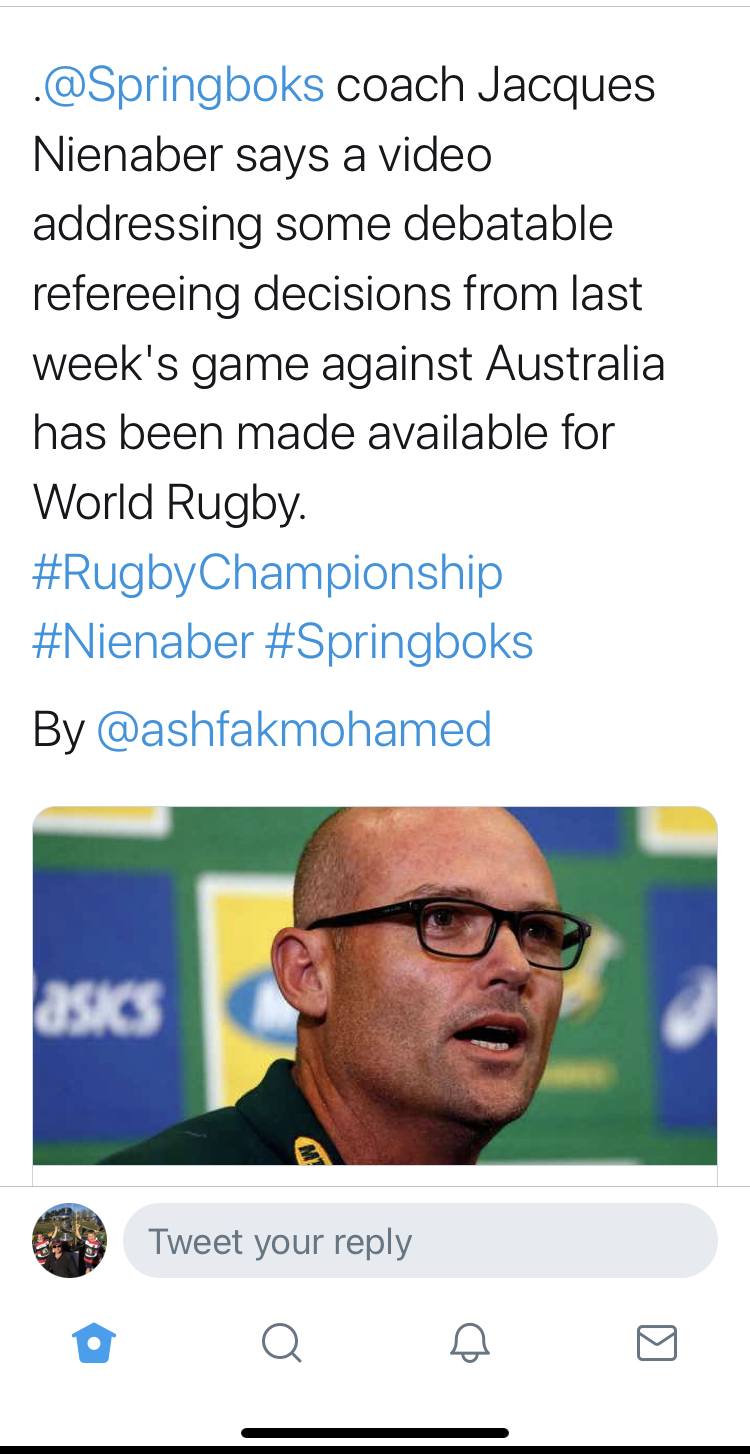Image resolution: width=750 pixels, height=1454 pixels.
Task: Open Direct Messages envelope icon
Action: [x=657, y=1343]
